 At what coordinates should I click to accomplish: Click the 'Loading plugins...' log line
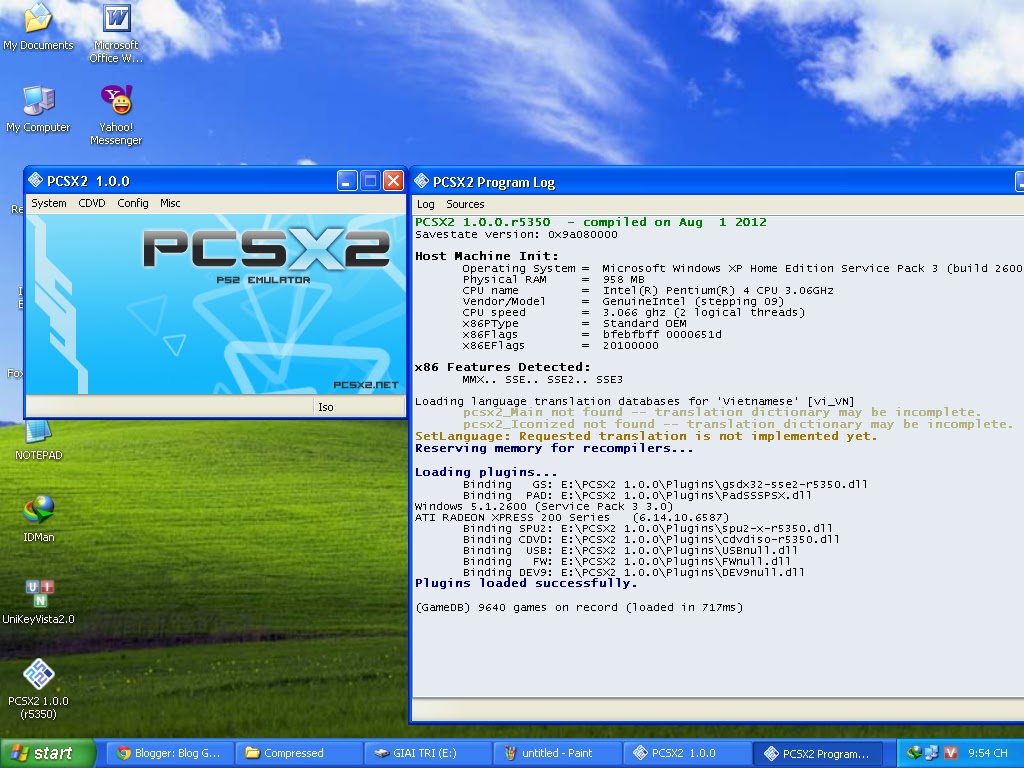click(486, 472)
